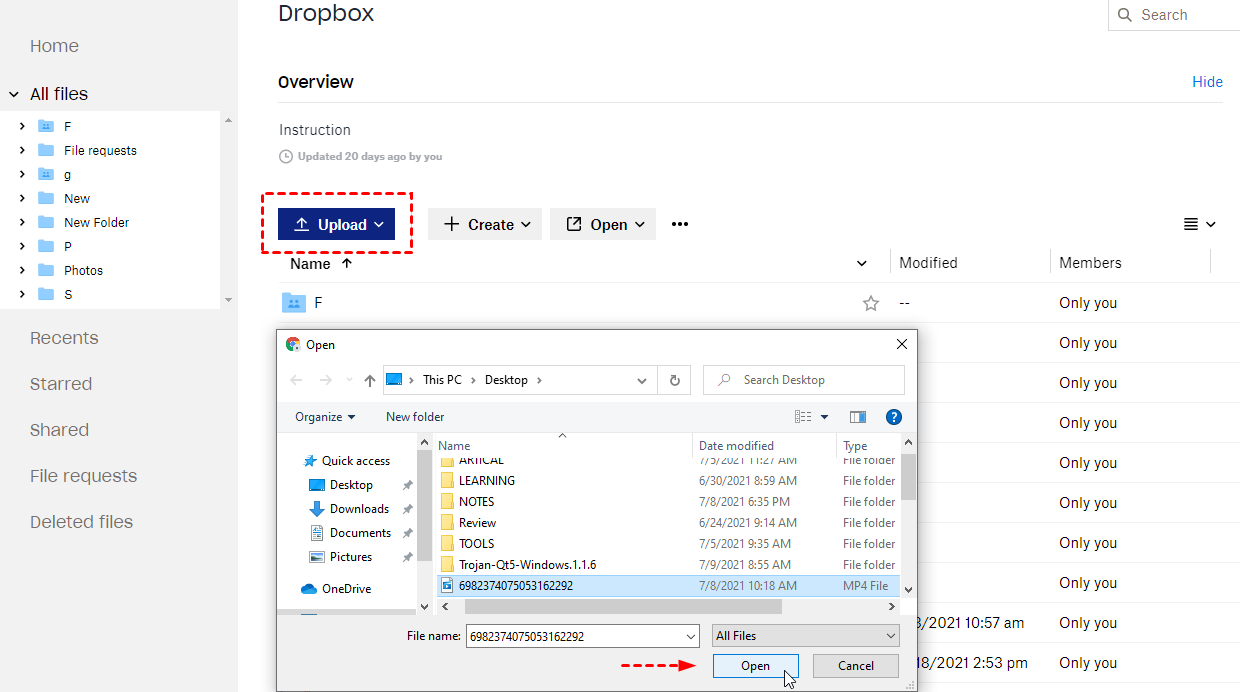Open Recents in the sidebar
This screenshot has width=1240, height=692.
64,338
